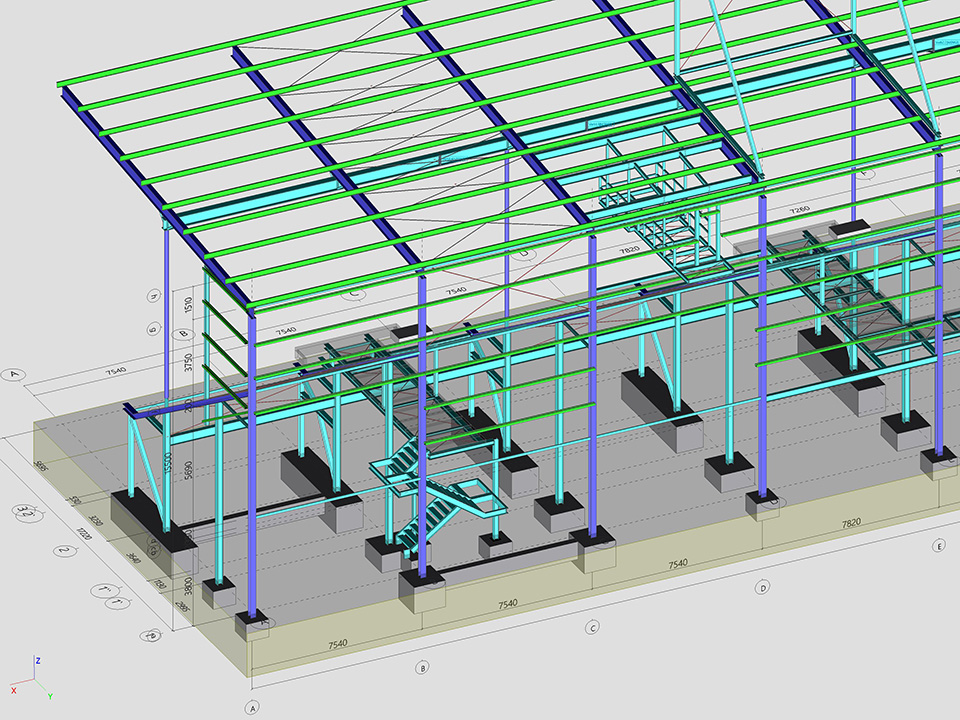
Task: Click grid bubble D below the foundation
Action: (x=763, y=588)
